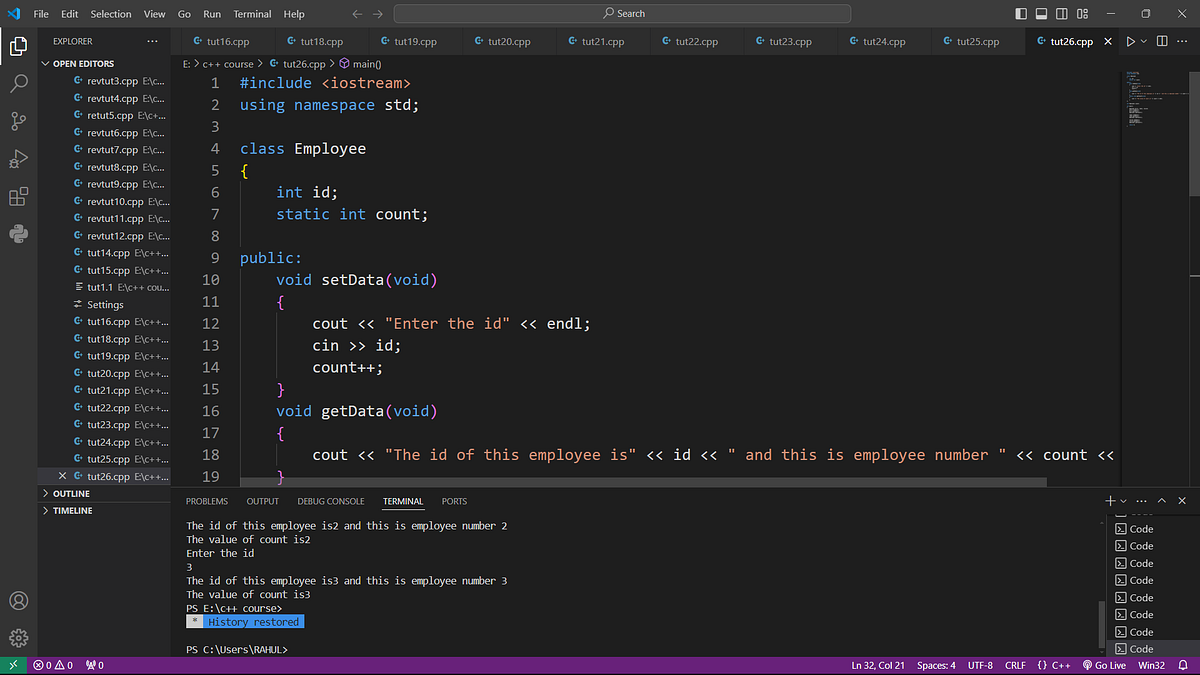Switch to the OUTPUT panel tab
The image size is (1200, 675).
pos(262,500)
